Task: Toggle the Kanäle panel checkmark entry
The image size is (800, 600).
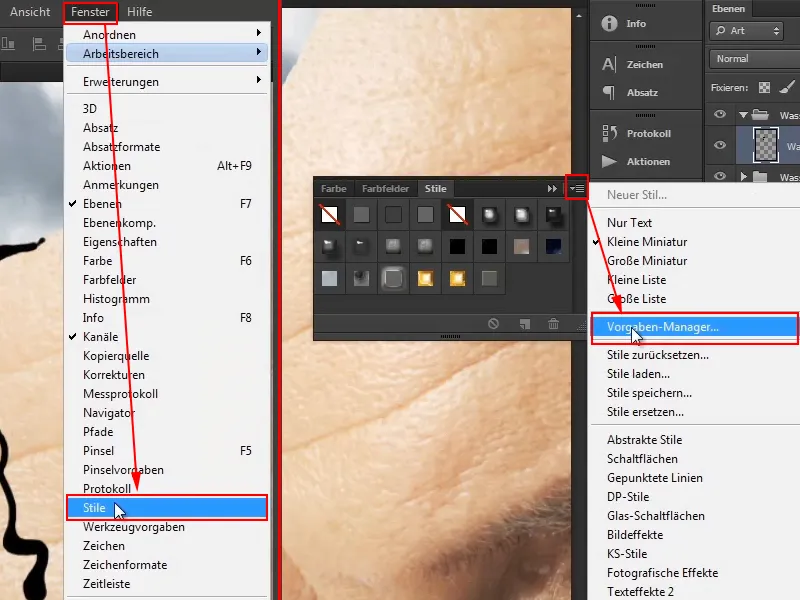Action: (x=167, y=337)
